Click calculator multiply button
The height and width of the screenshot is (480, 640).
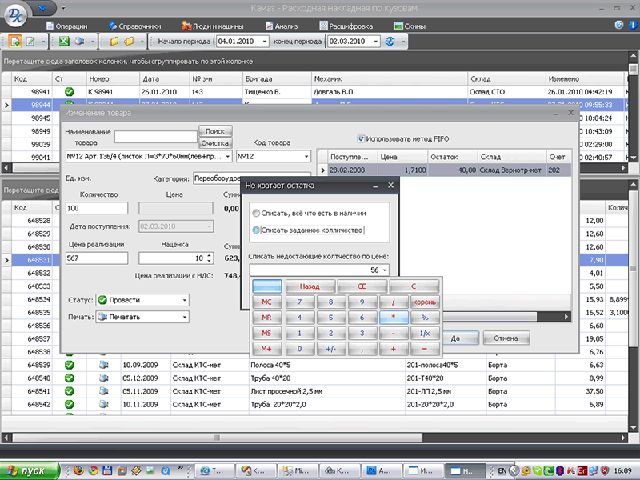pyautogui.click(x=393, y=318)
